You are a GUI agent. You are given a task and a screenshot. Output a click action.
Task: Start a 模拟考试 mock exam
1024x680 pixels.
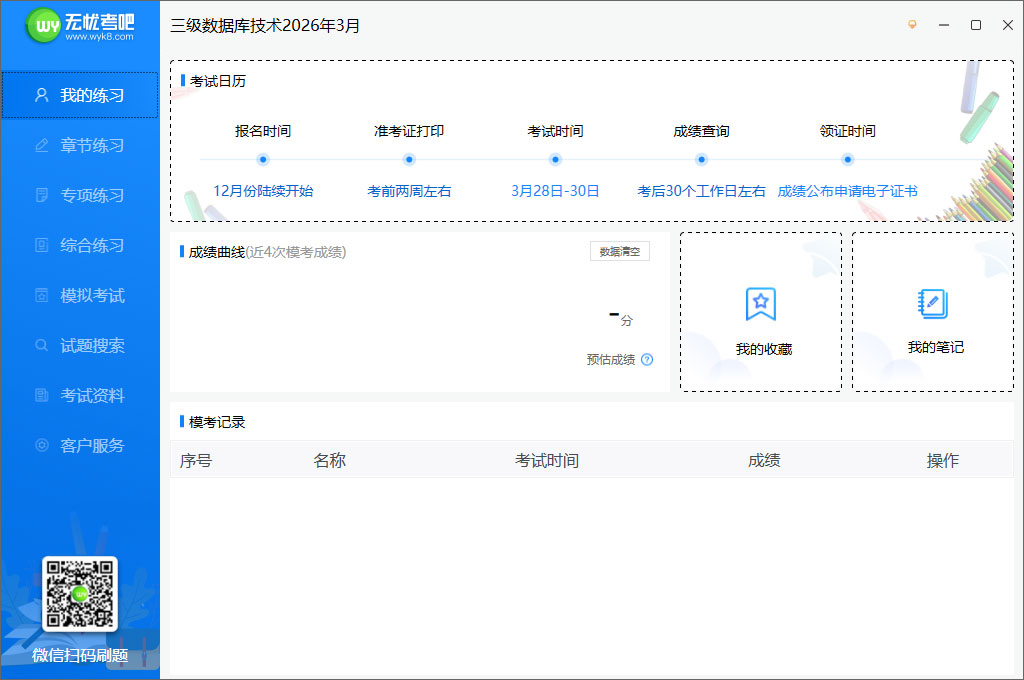tap(80, 295)
